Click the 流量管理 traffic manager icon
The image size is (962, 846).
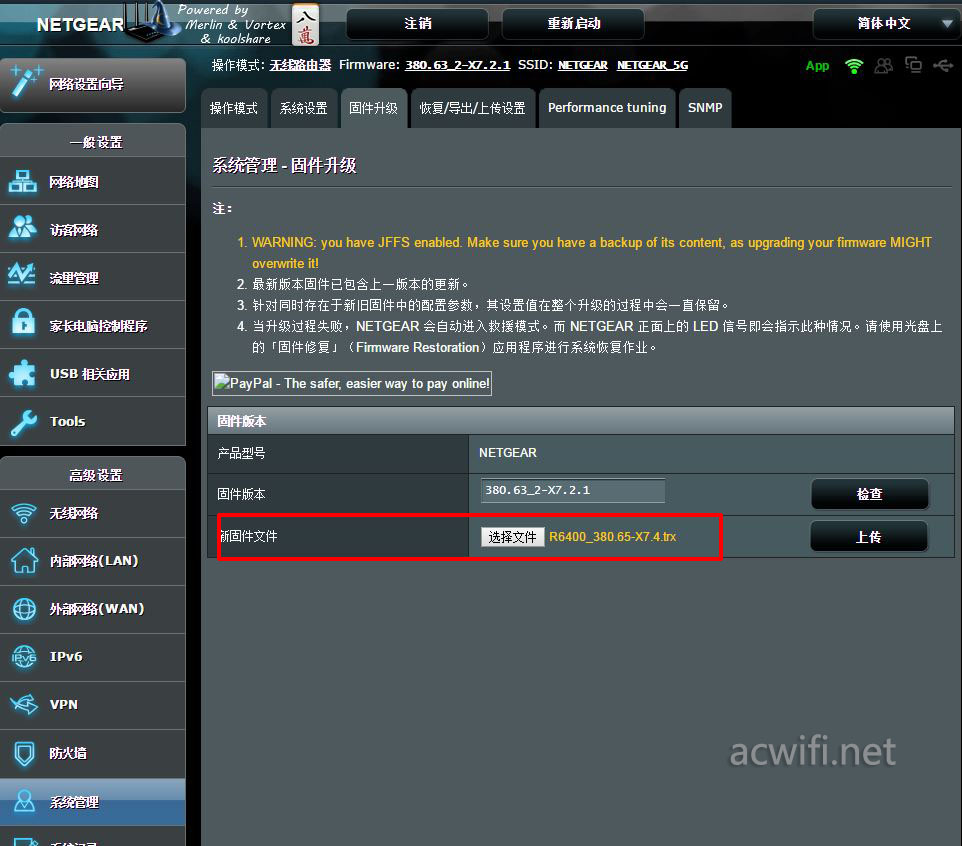pos(22,275)
